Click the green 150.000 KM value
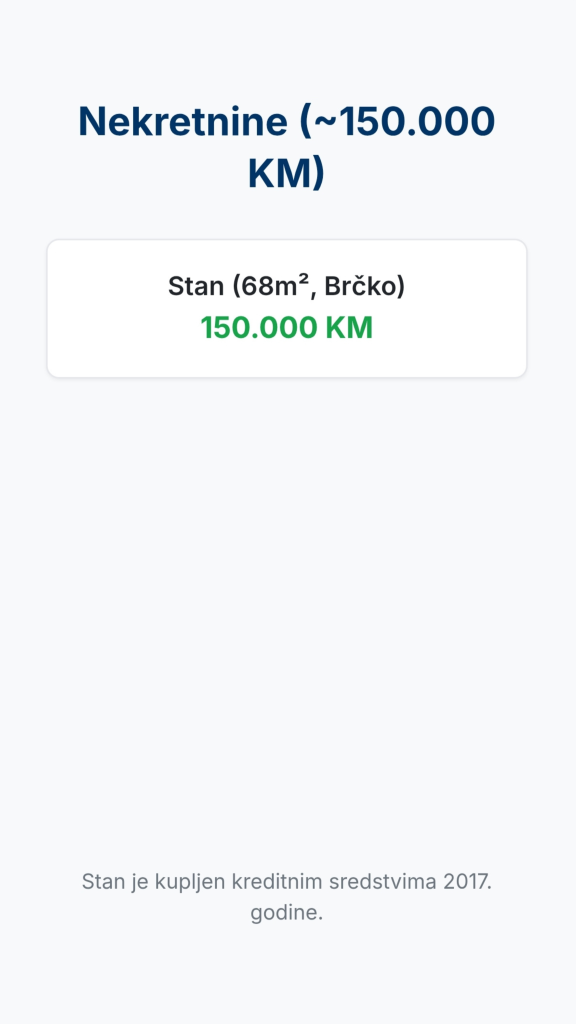576x1024 pixels. click(x=287, y=328)
